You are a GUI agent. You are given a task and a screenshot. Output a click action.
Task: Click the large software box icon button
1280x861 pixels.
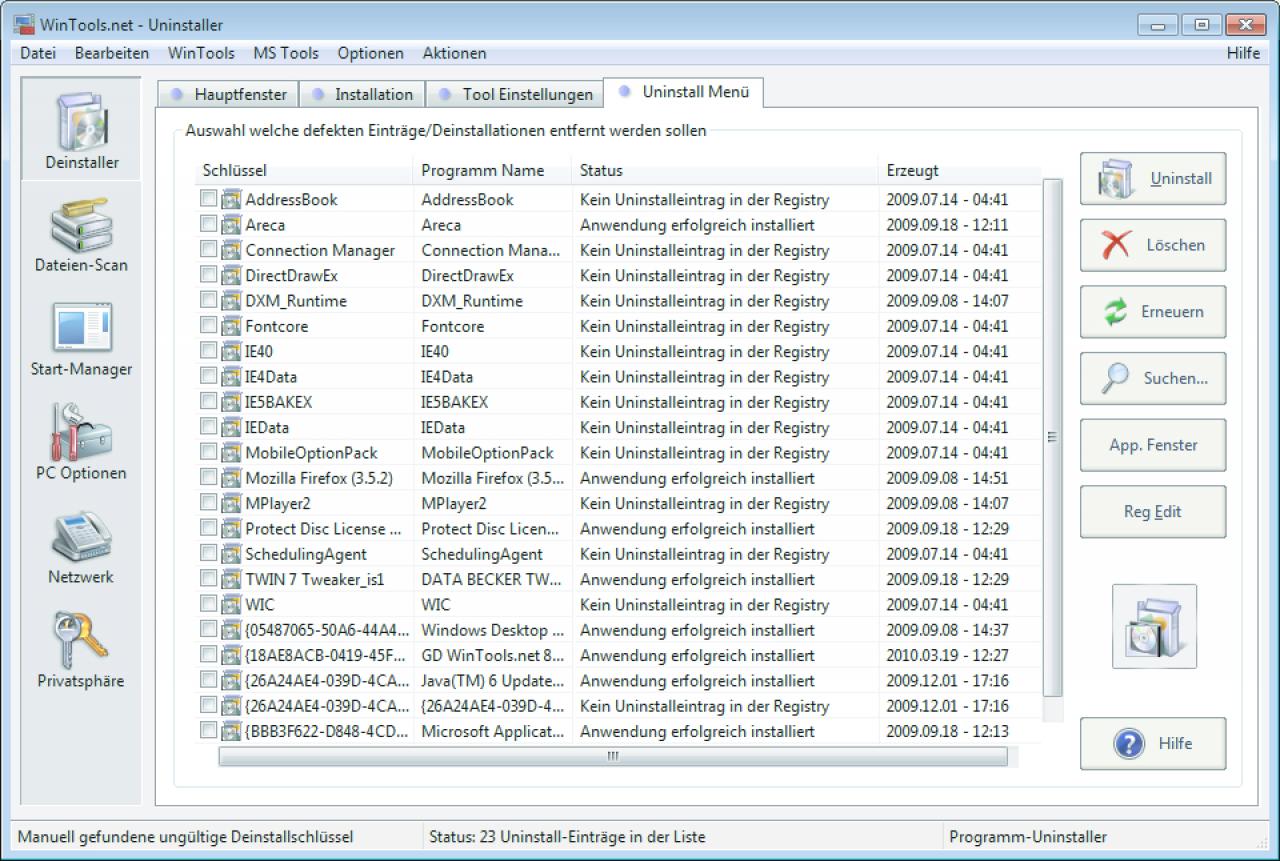(1154, 626)
